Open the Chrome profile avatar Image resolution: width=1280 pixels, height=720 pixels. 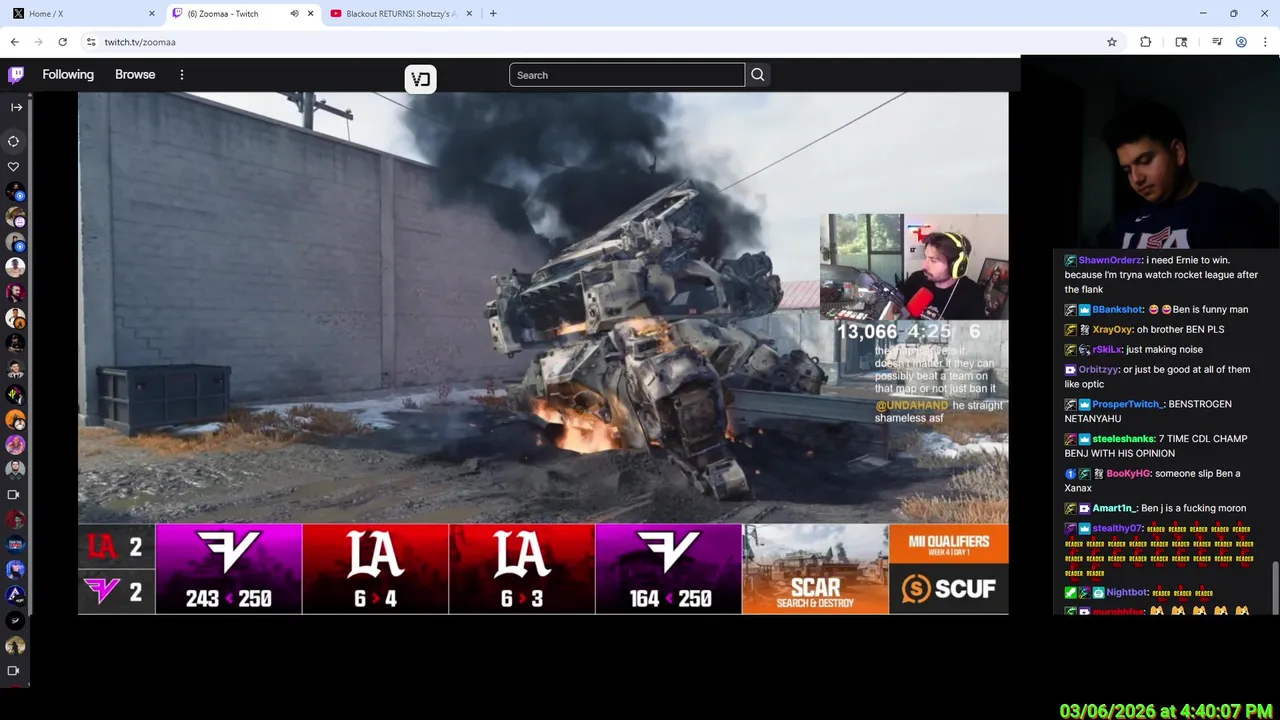[x=1241, y=42]
